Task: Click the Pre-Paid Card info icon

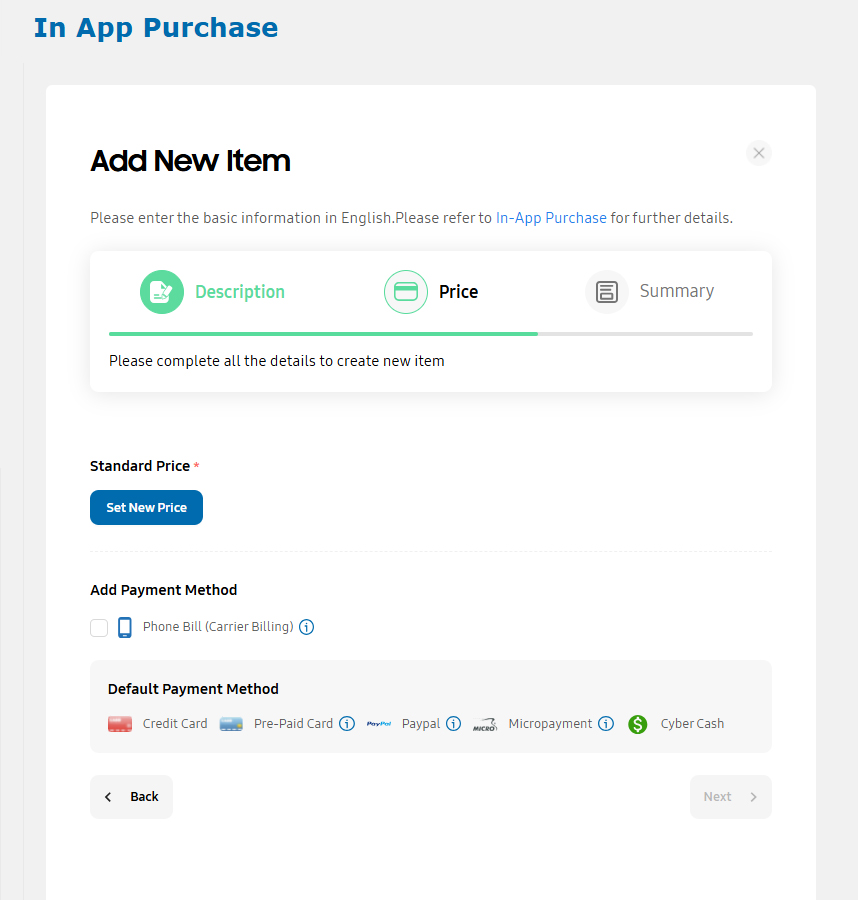Action: pyautogui.click(x=347, y=724)
